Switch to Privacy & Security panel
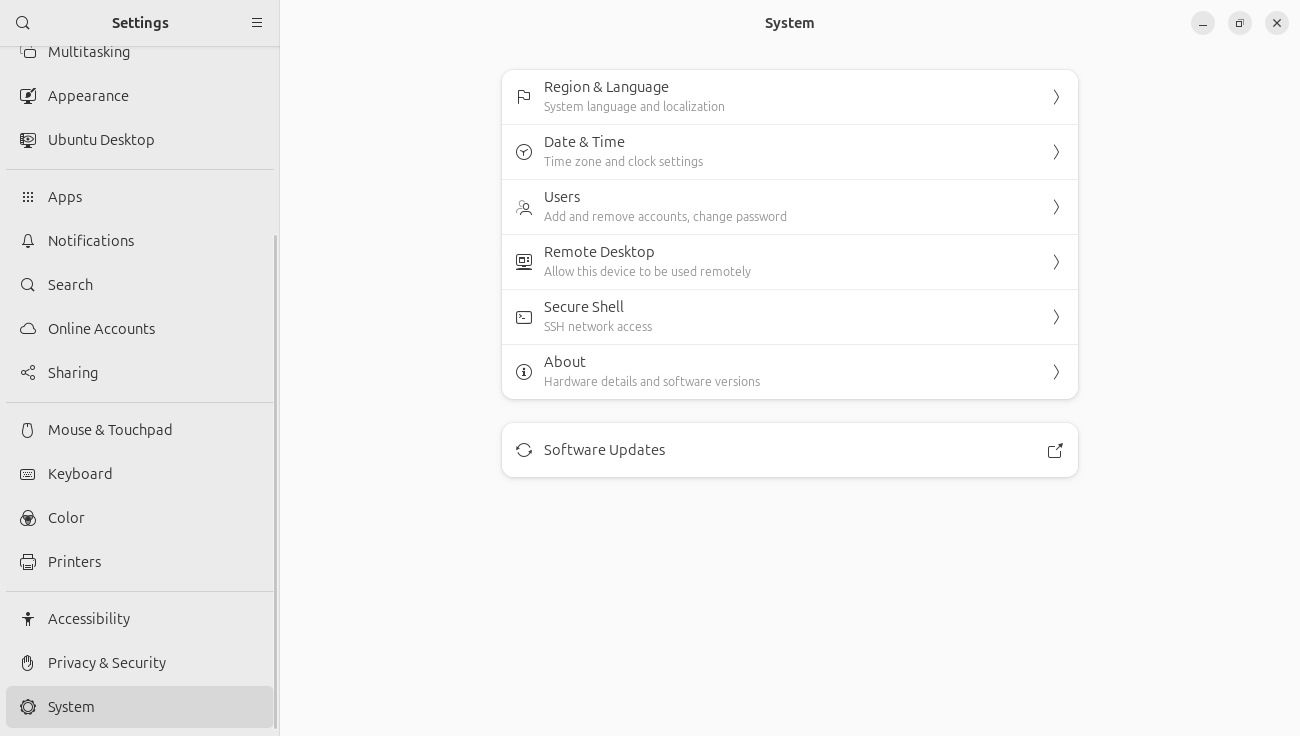This screenshot has width=1300, height=736. [107, 663]
